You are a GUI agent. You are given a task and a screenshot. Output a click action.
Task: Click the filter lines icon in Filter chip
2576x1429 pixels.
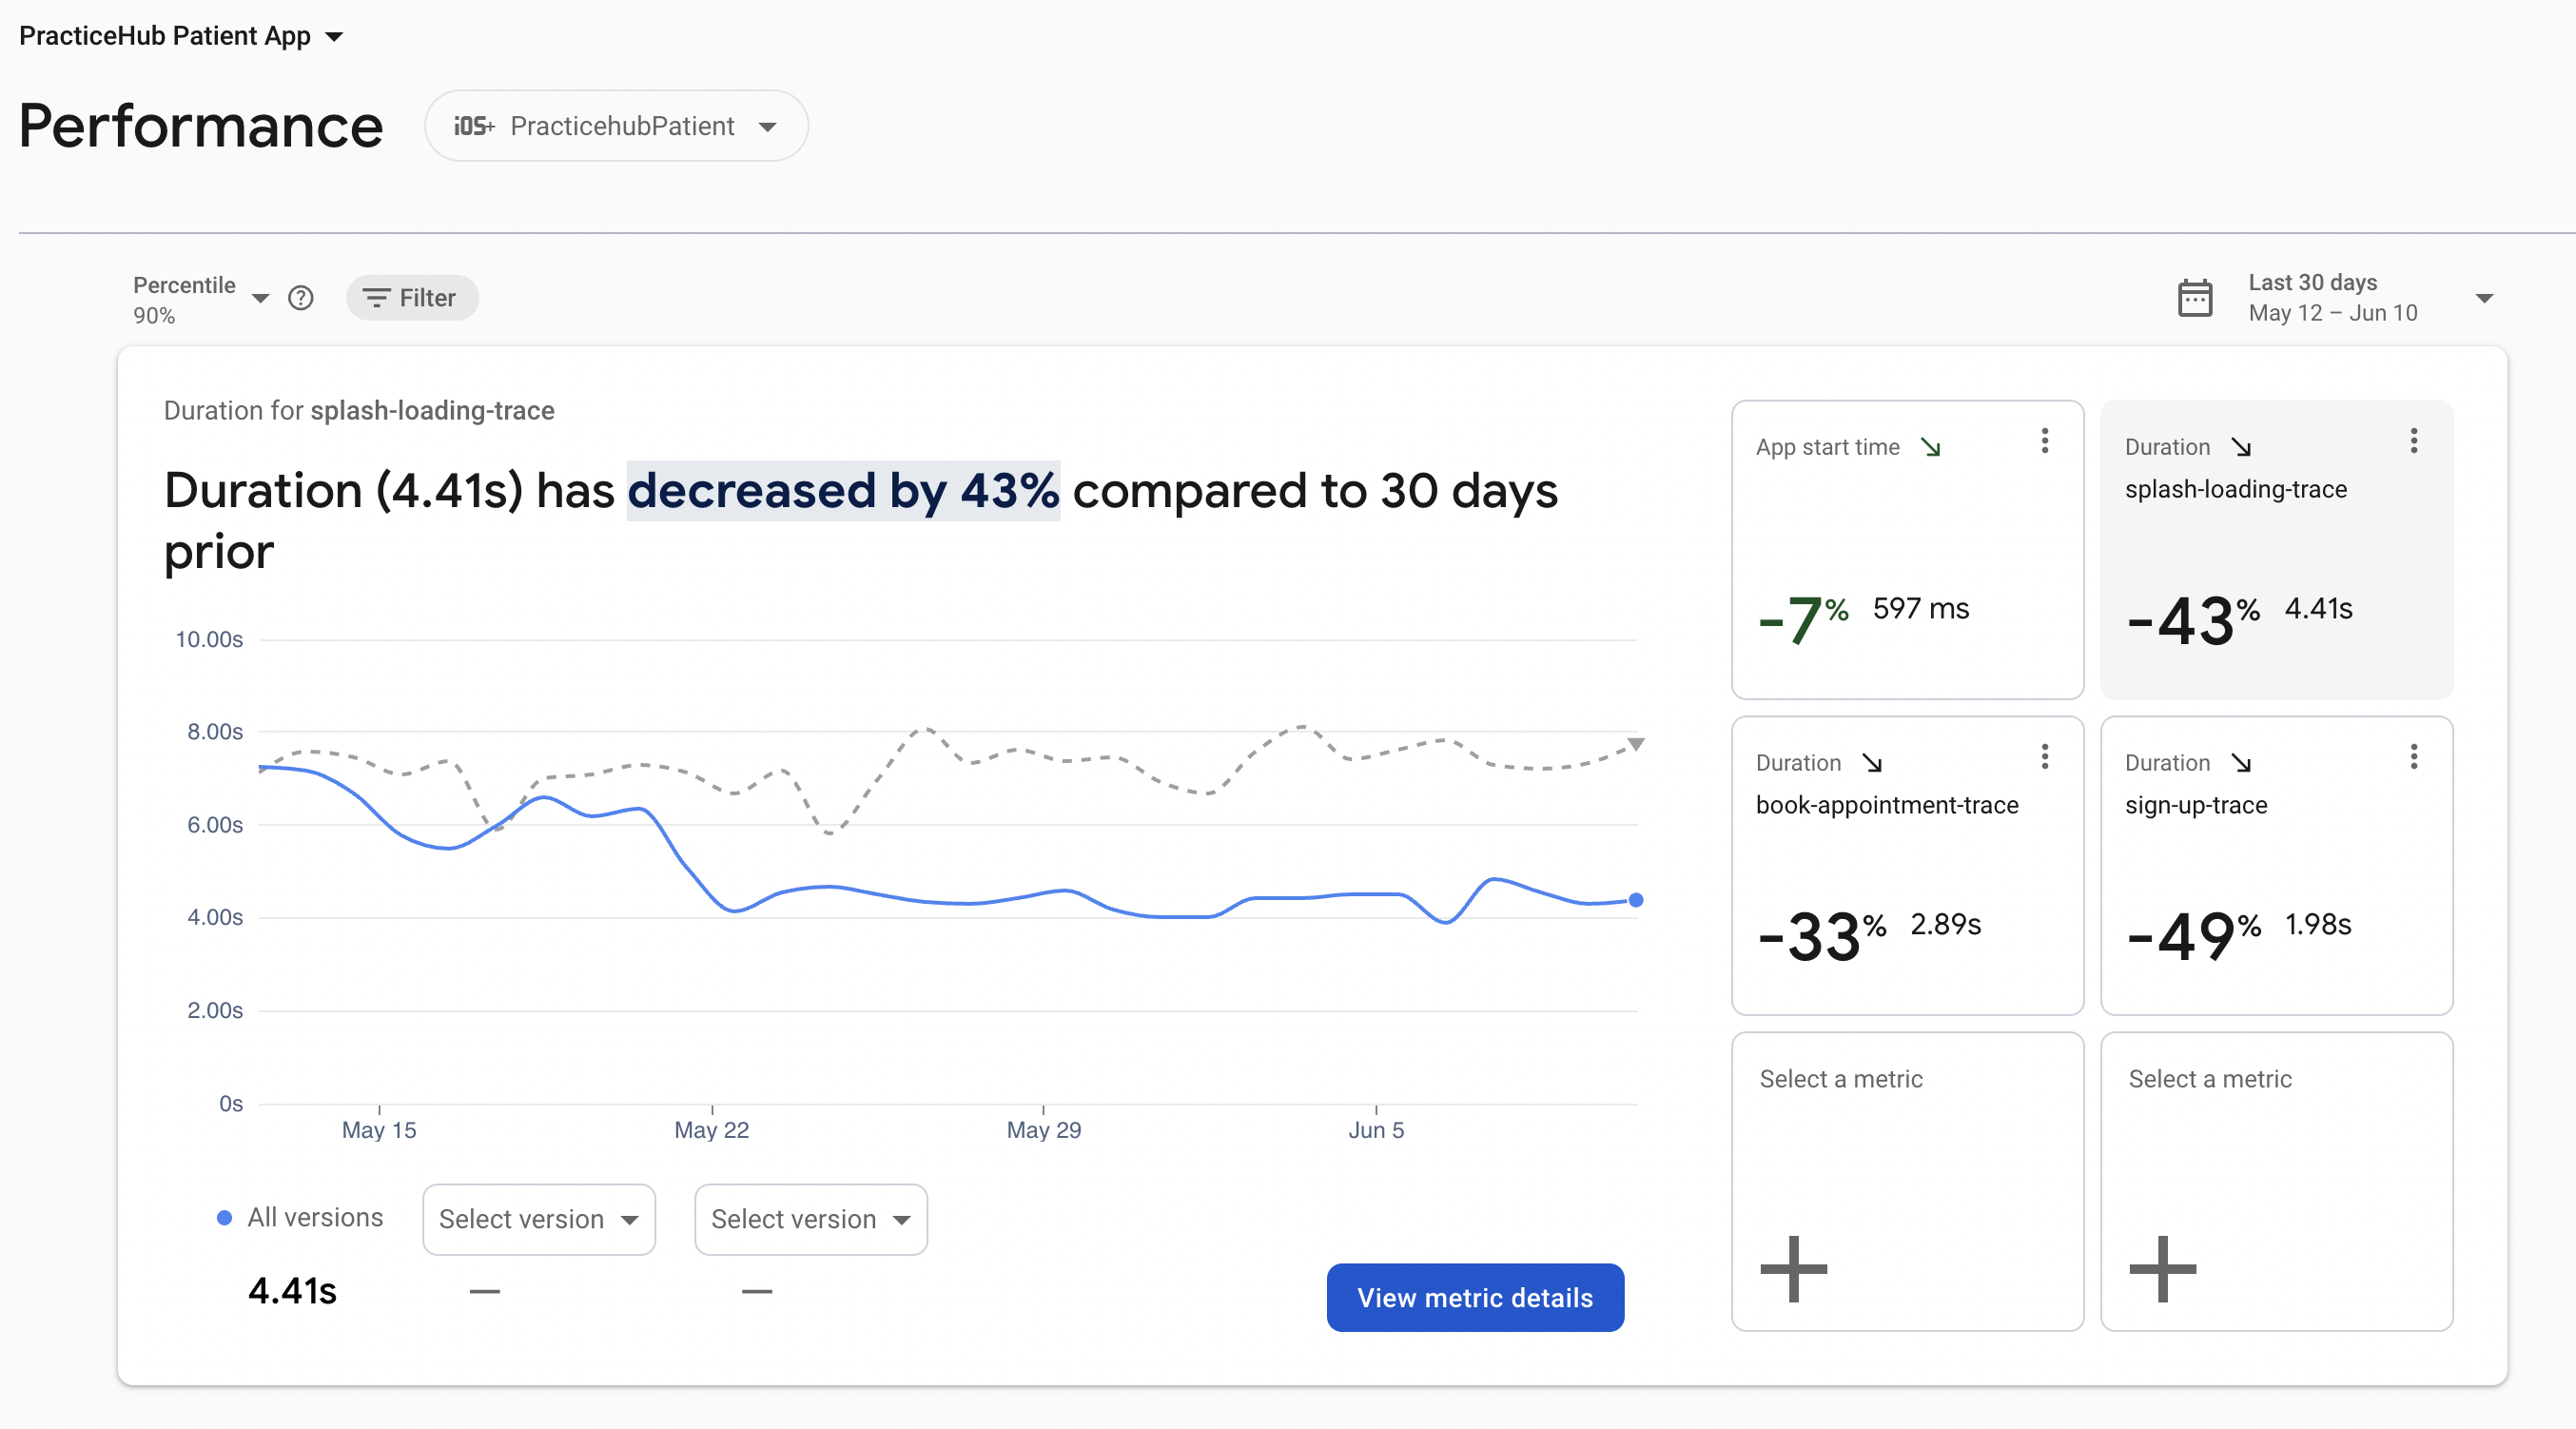[x=376, y=298]
